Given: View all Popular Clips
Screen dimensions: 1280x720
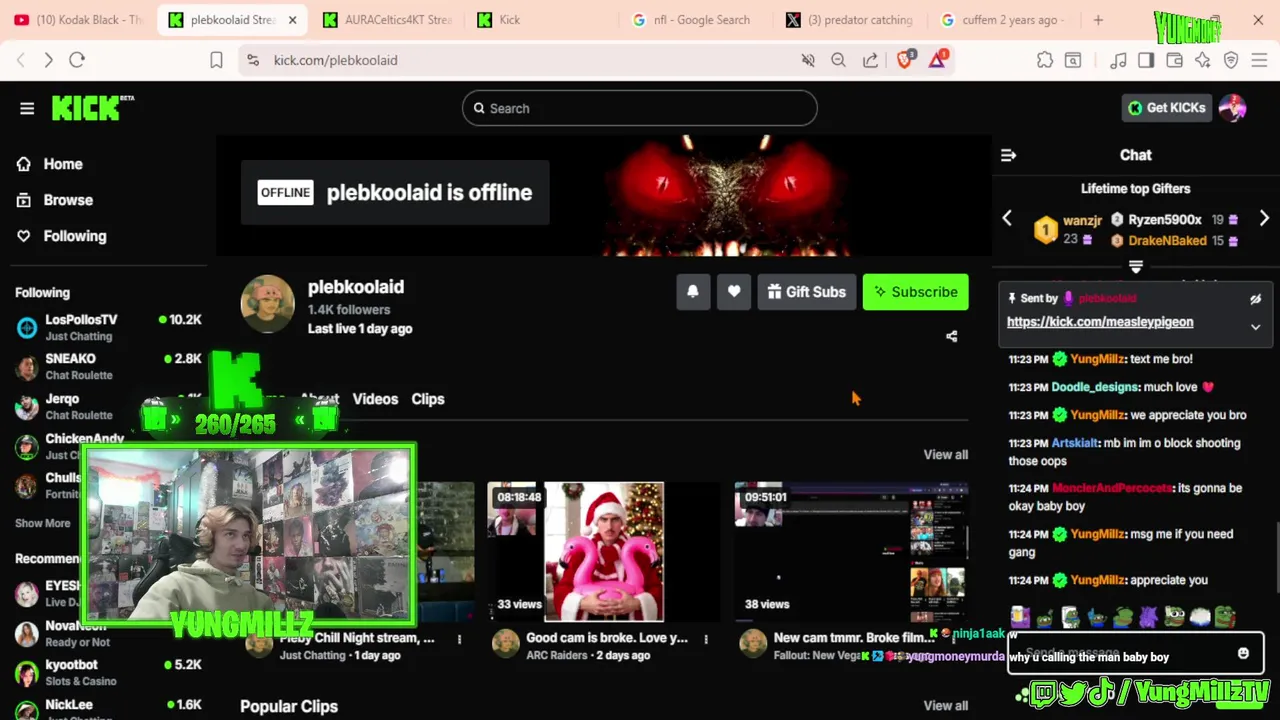Looking at the screenshot, I should click(x=946, y=706).
